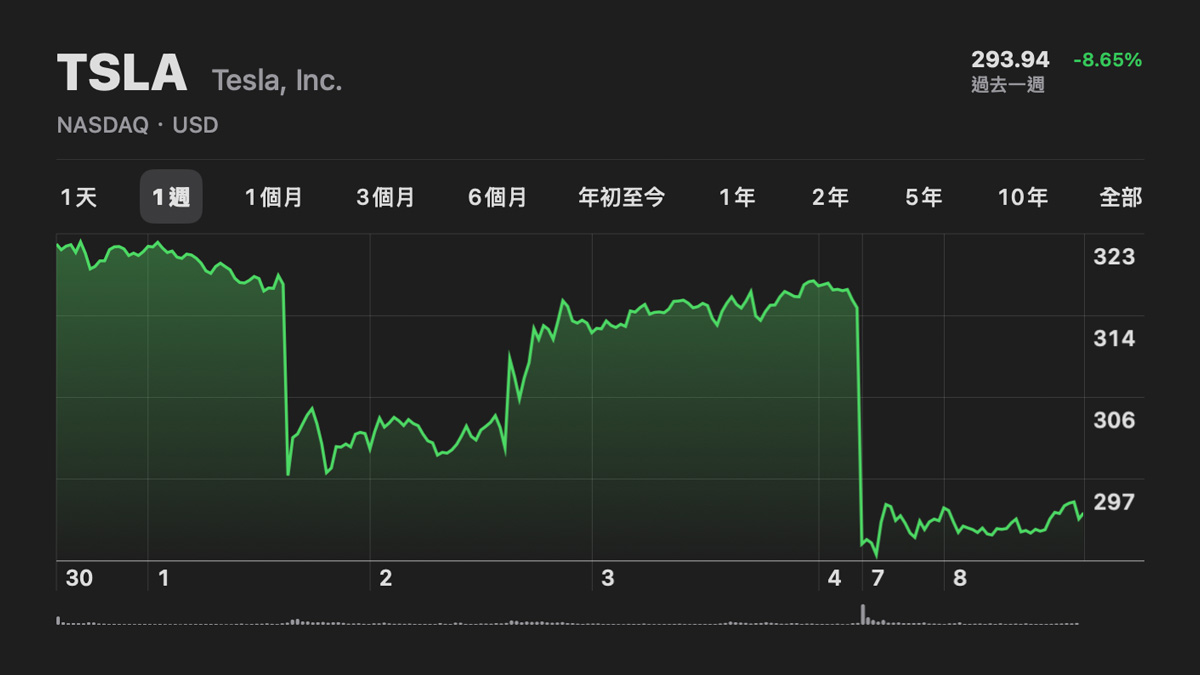Click date marker 30 on chart axis
This screenshot has height=675, width=1200.
click(x=79, y=578)
